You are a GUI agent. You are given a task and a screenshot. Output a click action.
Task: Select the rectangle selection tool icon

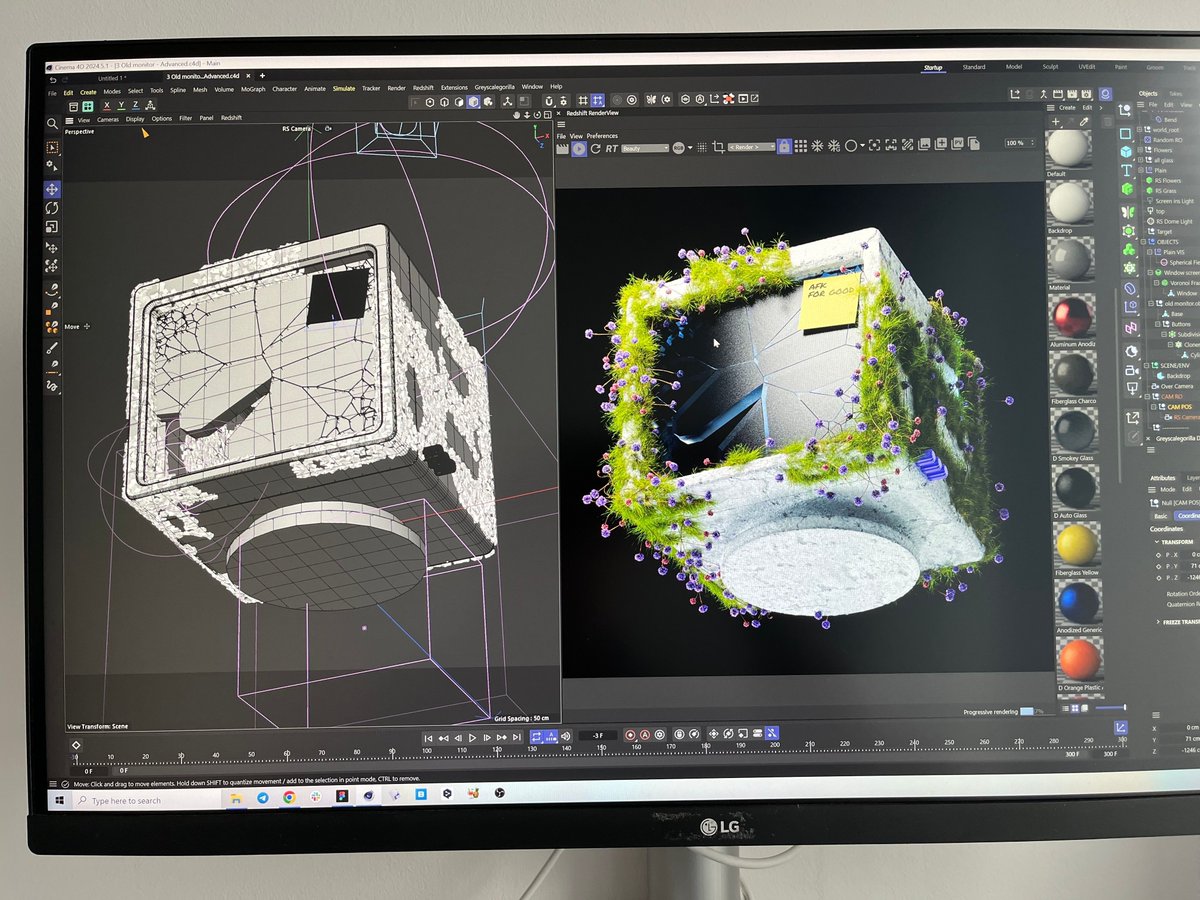point(52,148)
